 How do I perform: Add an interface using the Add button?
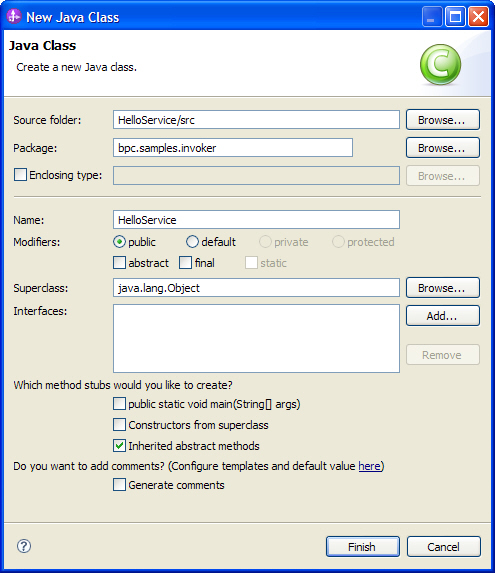click(443, 316)
